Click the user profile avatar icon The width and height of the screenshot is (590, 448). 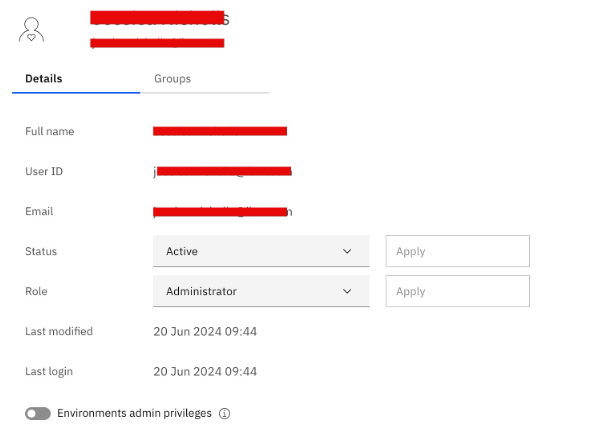tap(32, 30)
